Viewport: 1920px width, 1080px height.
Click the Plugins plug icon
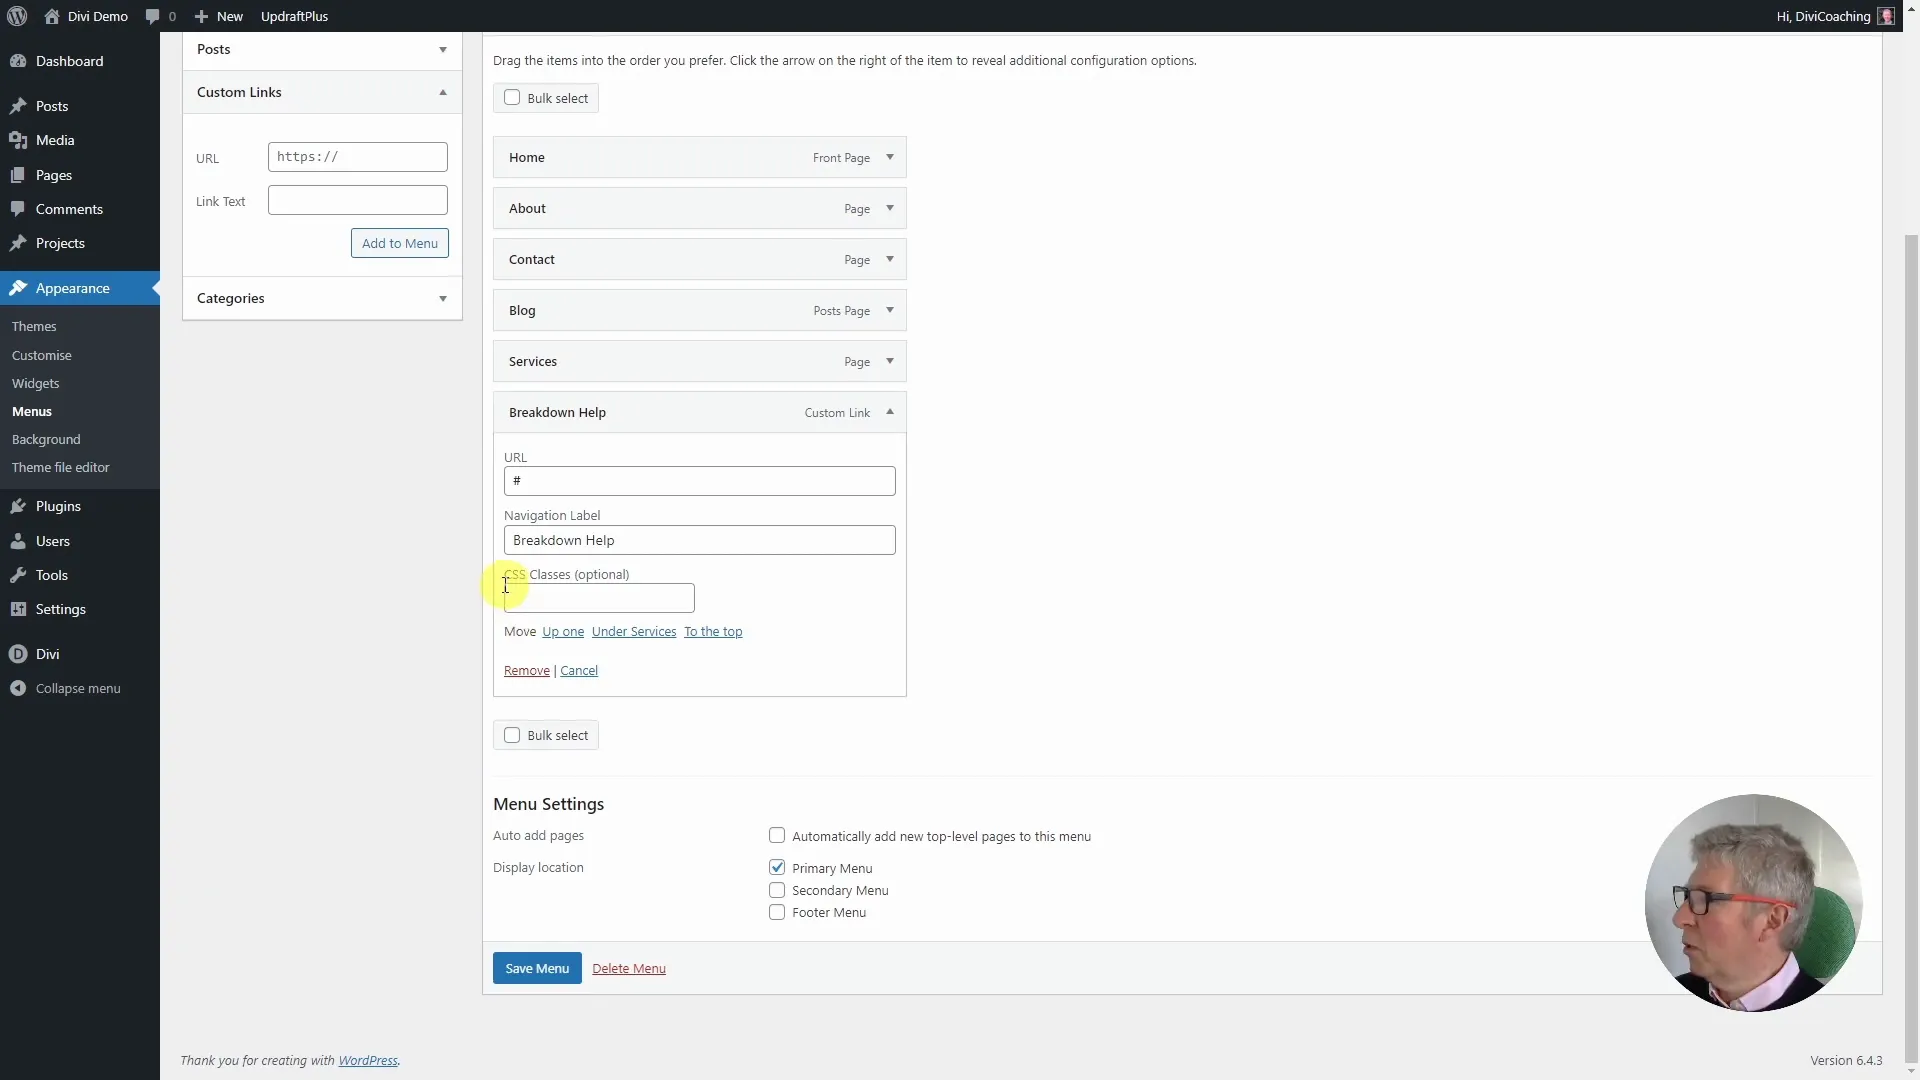(x=18, y=506)
